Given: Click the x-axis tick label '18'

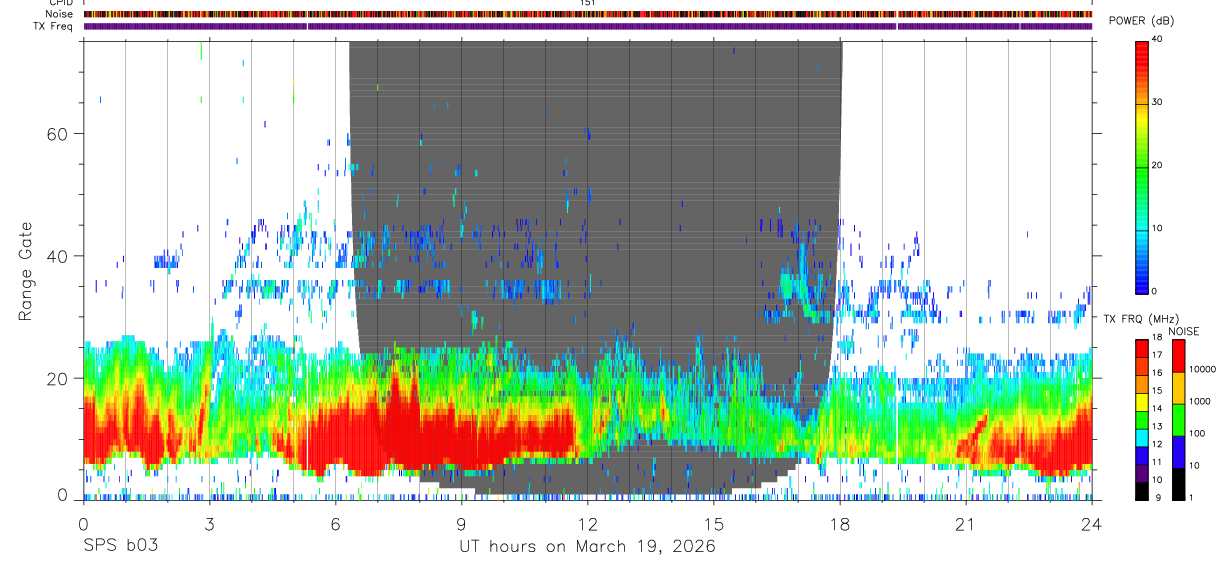Looking at the screenshot, I should pos(840,524).
